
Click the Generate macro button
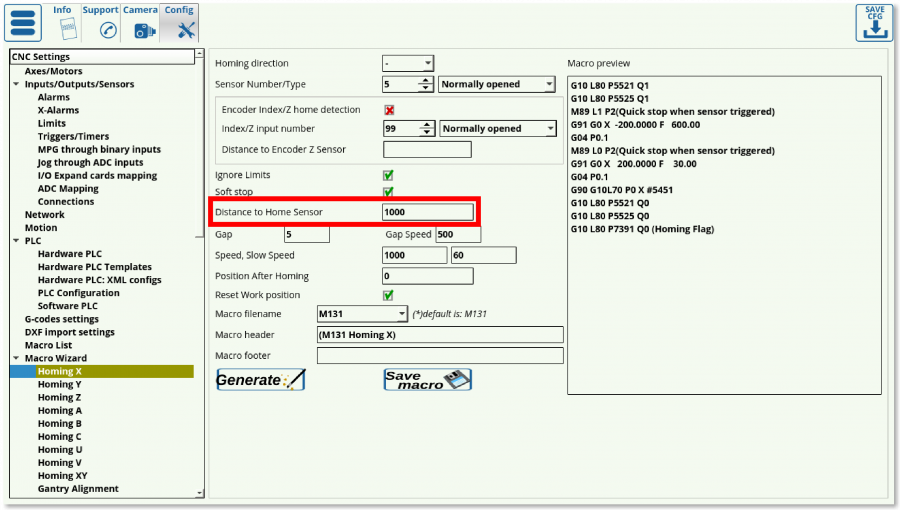[260, 380]
